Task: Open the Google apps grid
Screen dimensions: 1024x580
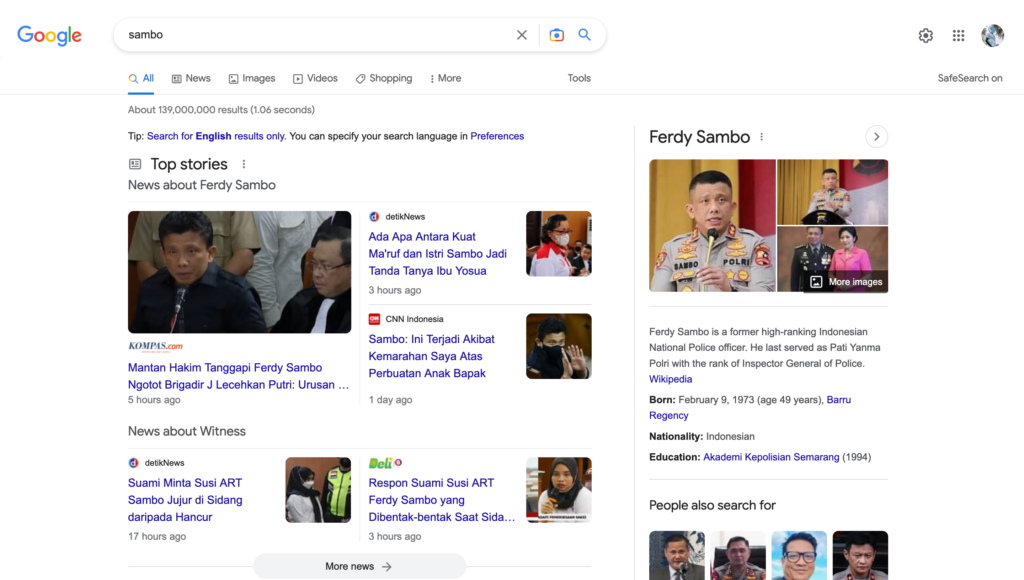Action: pos(958,36)
